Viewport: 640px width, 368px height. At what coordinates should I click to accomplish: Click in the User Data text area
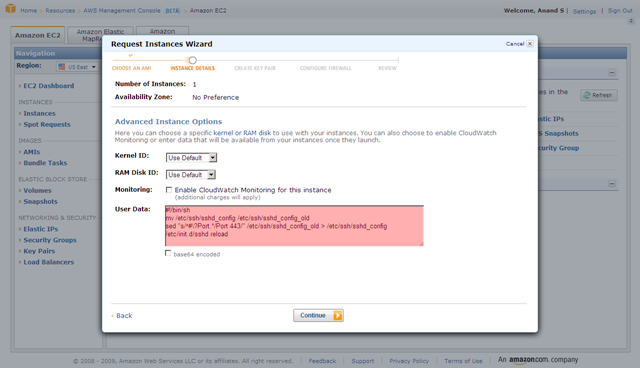(294, 226)
